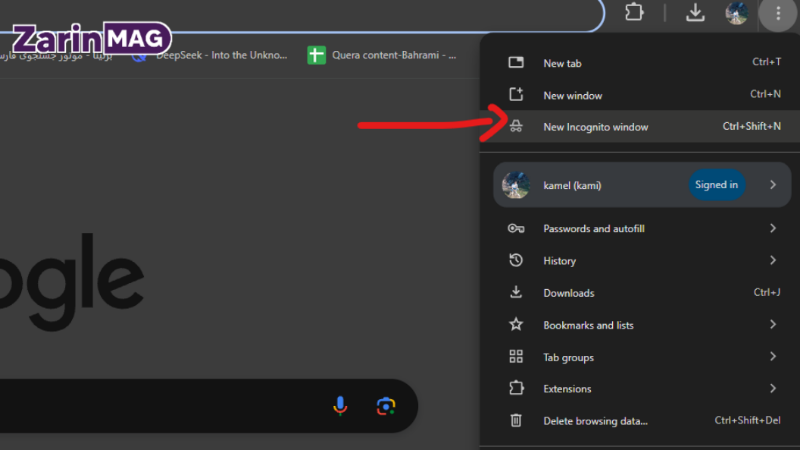Click the download arrow icon beside Downloads

(x=516, y=292)
